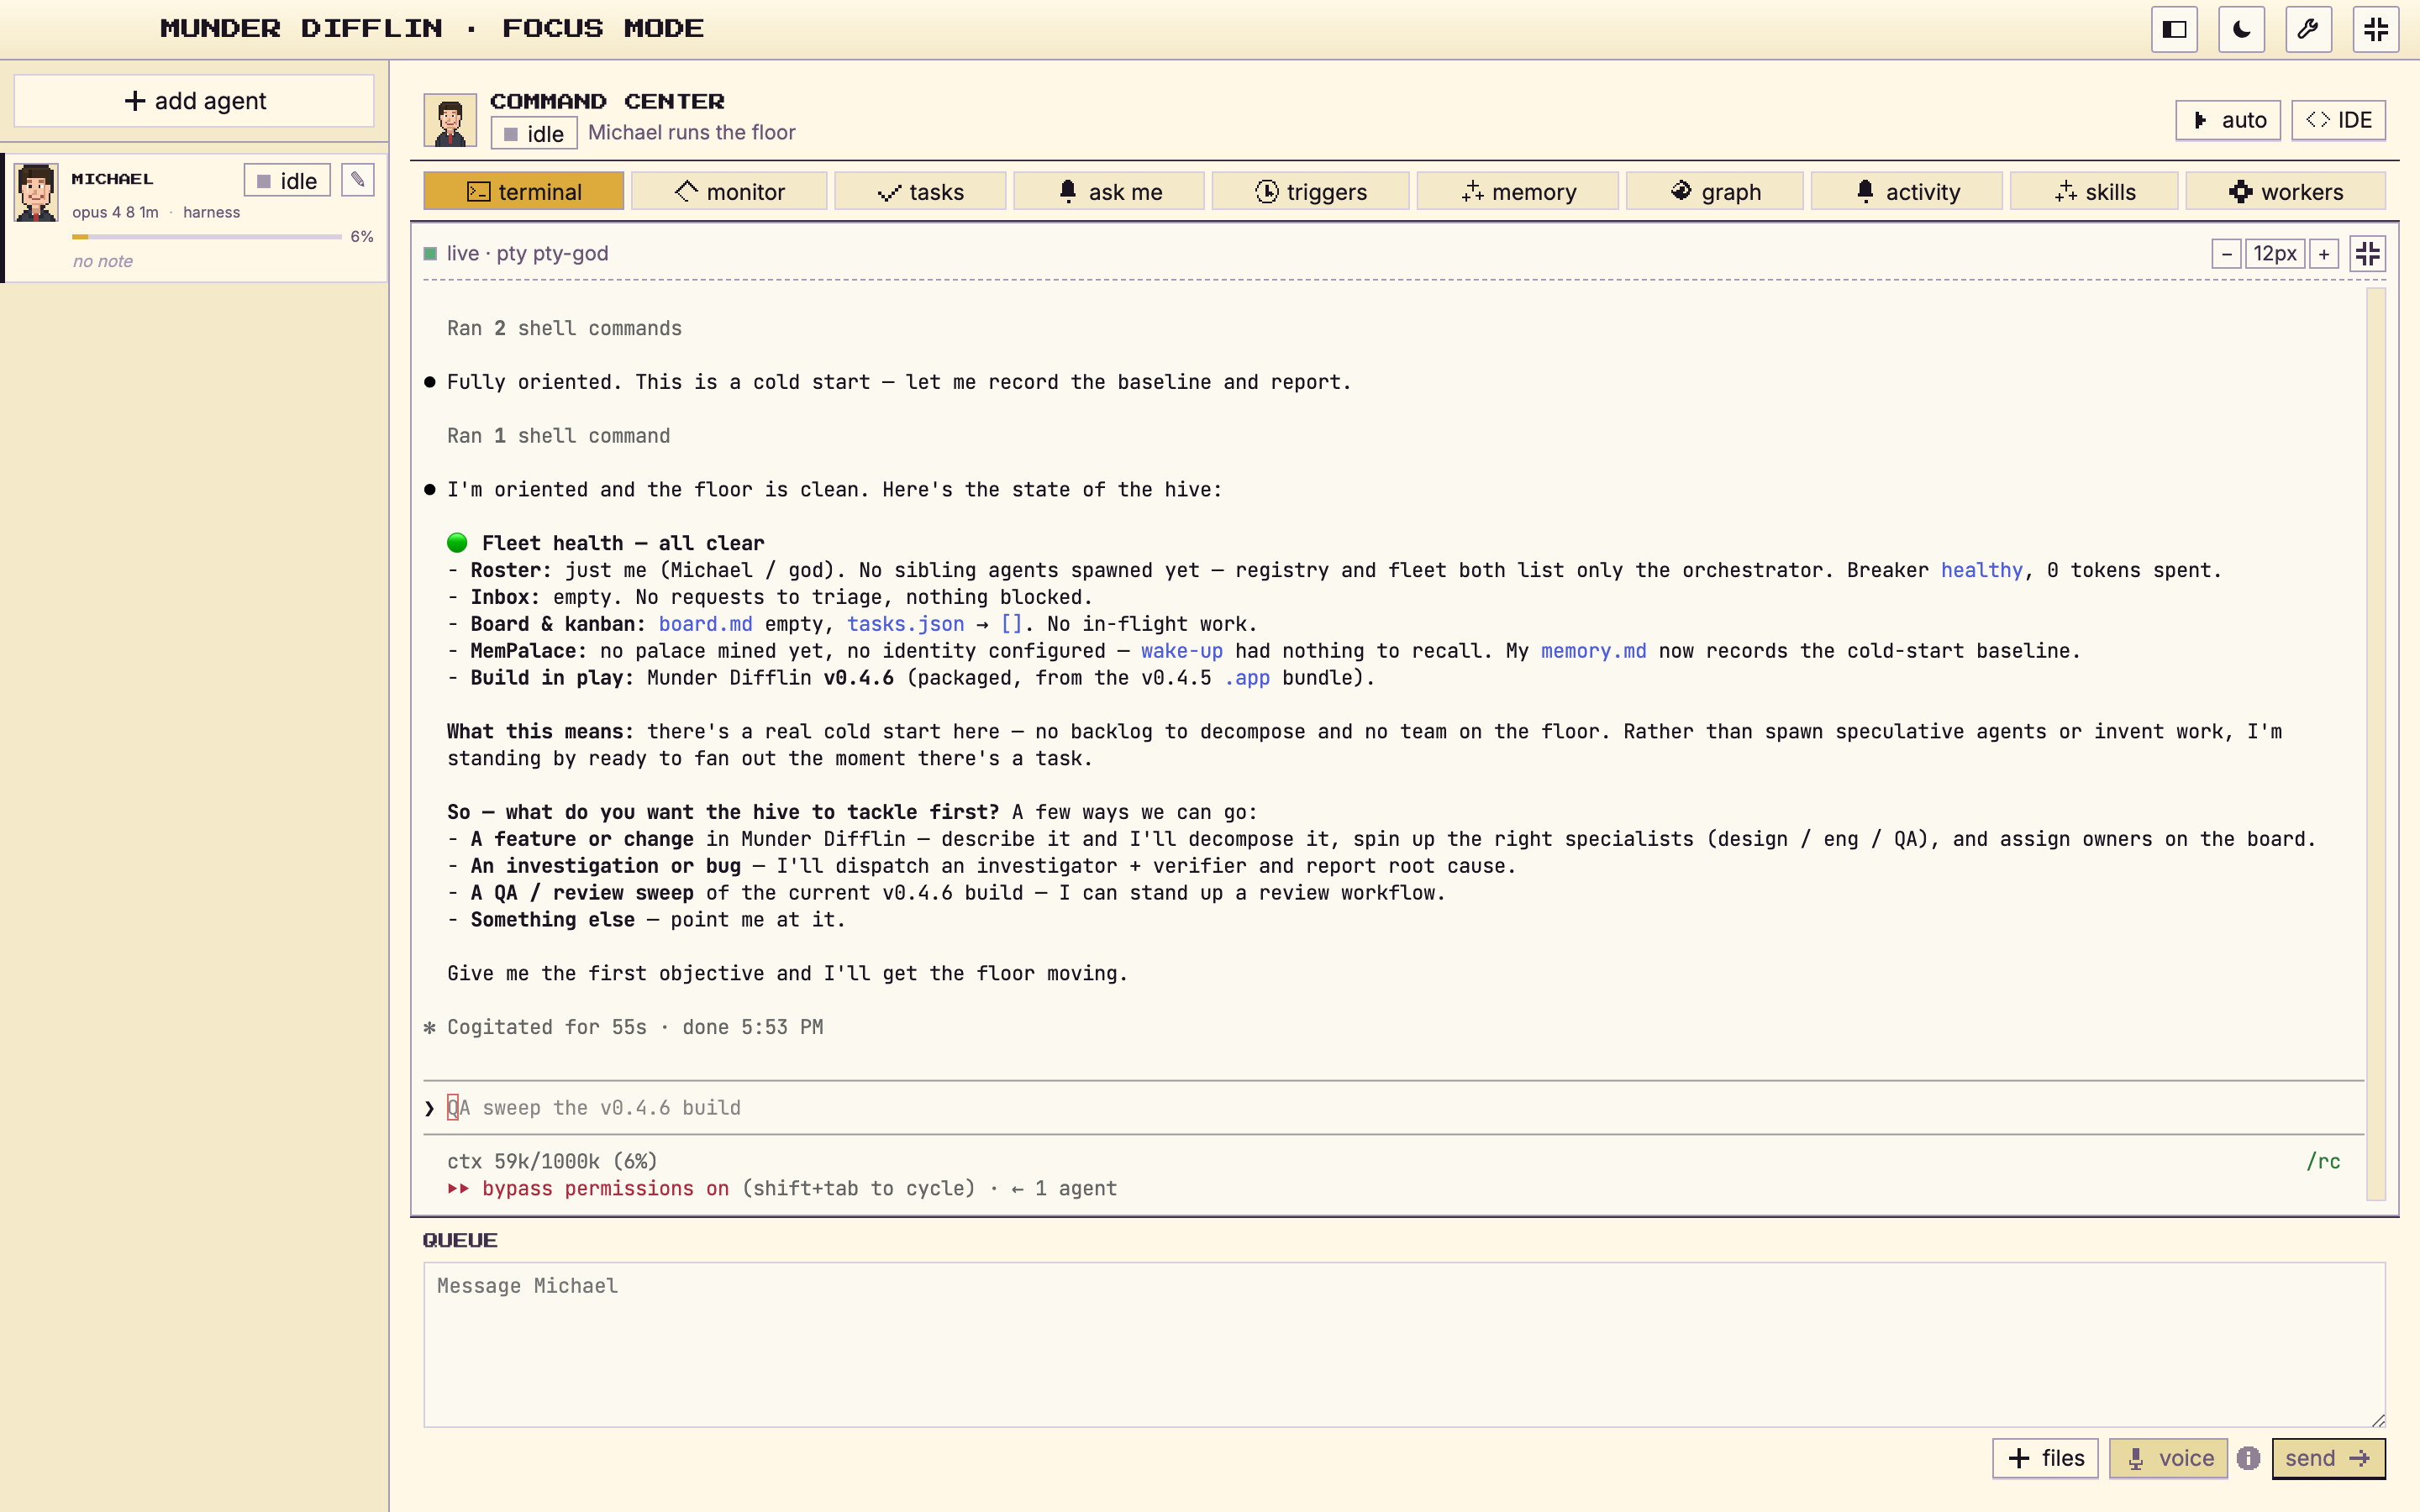
Task: Click the live pty-god status indicator
Action: (x=516, y=254)
